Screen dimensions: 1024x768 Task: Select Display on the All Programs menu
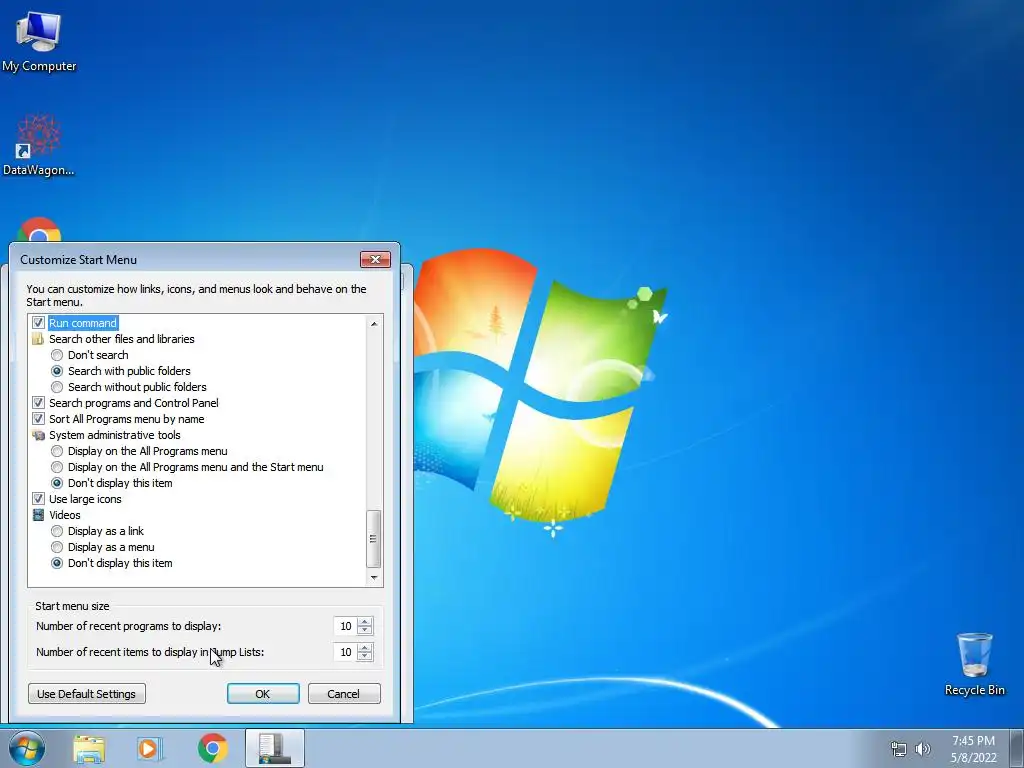(x=57, y=451)
